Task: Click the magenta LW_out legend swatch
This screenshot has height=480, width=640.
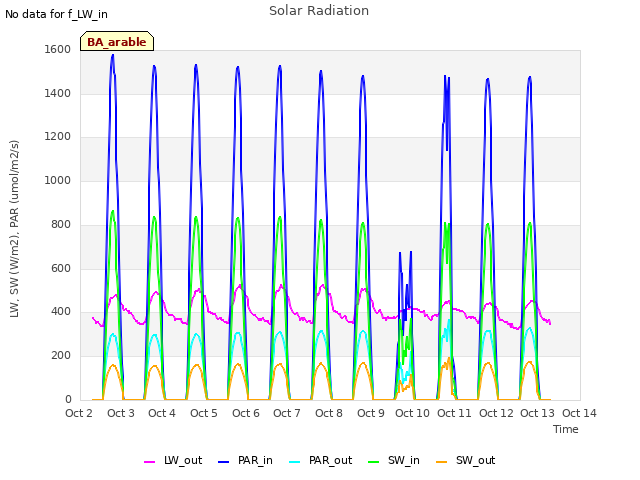Action: (x=149, y=462)
